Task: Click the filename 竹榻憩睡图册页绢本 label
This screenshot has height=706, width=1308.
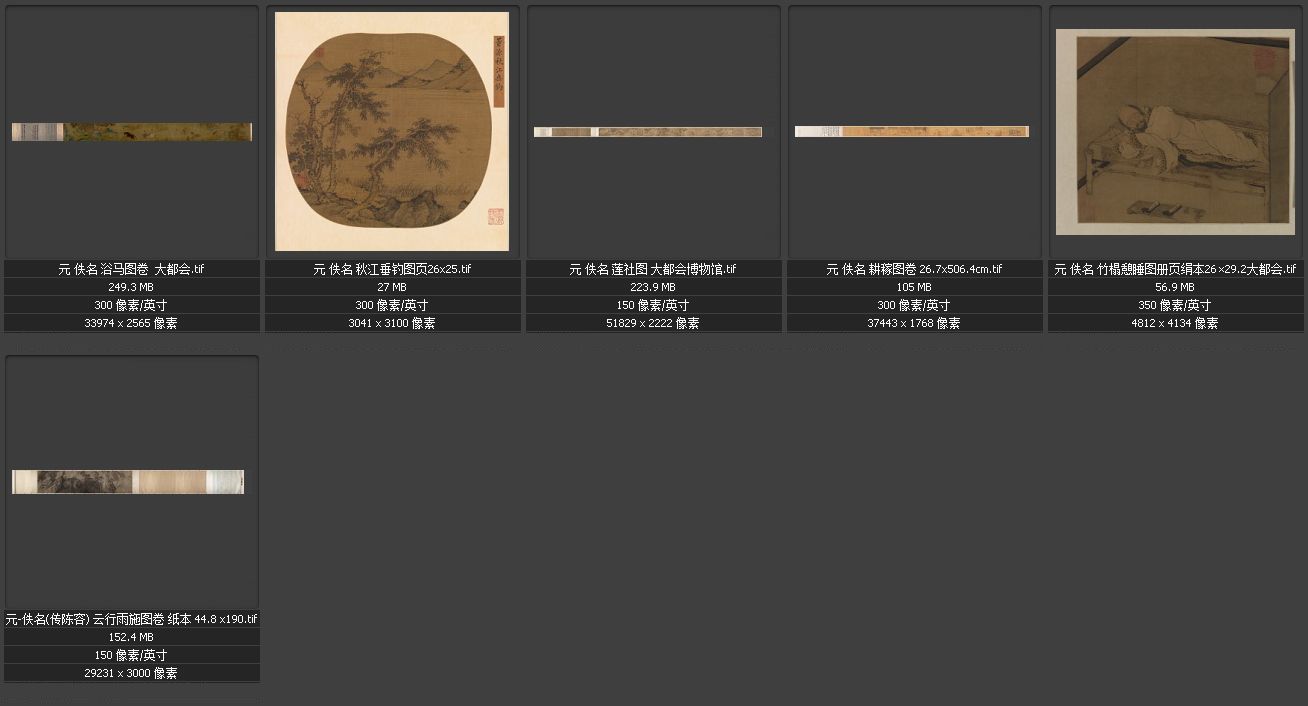Action: point(1175,269)
